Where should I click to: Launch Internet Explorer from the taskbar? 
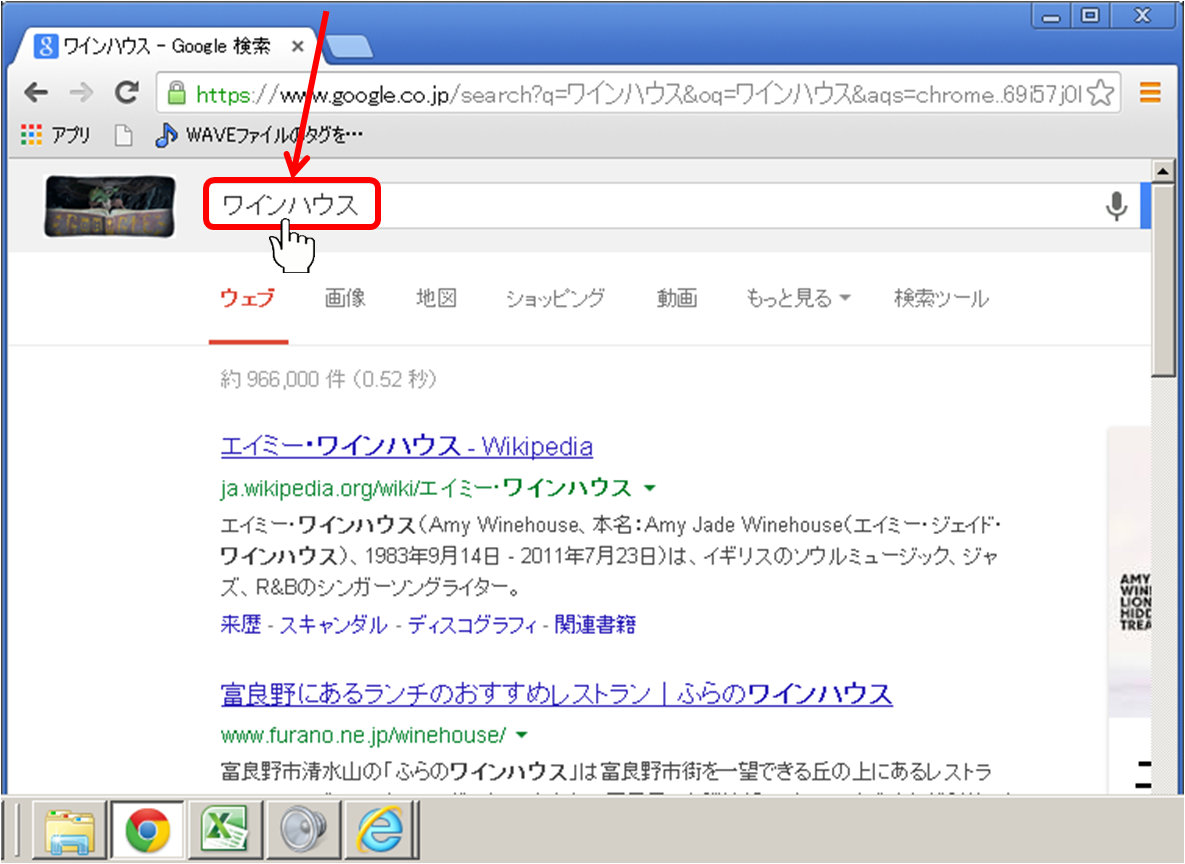380,829
